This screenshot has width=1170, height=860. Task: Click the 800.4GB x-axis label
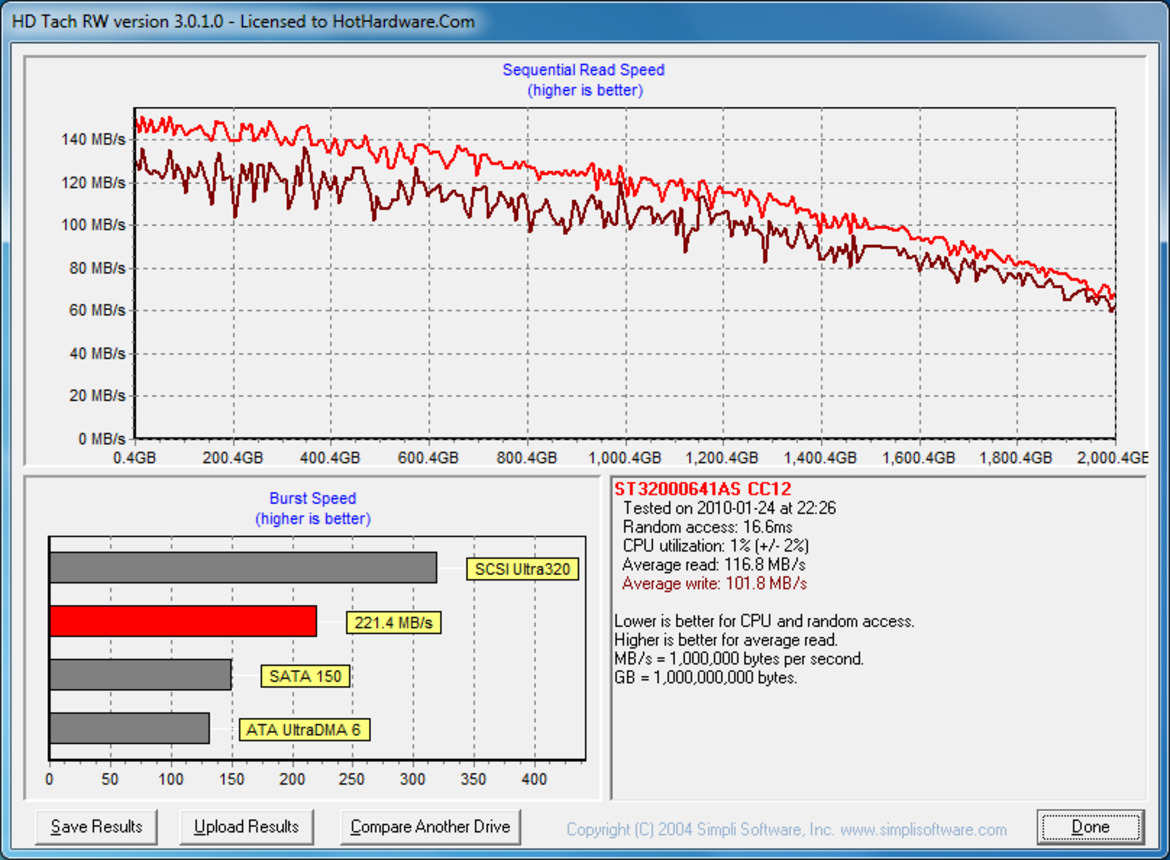click(527, 457)
